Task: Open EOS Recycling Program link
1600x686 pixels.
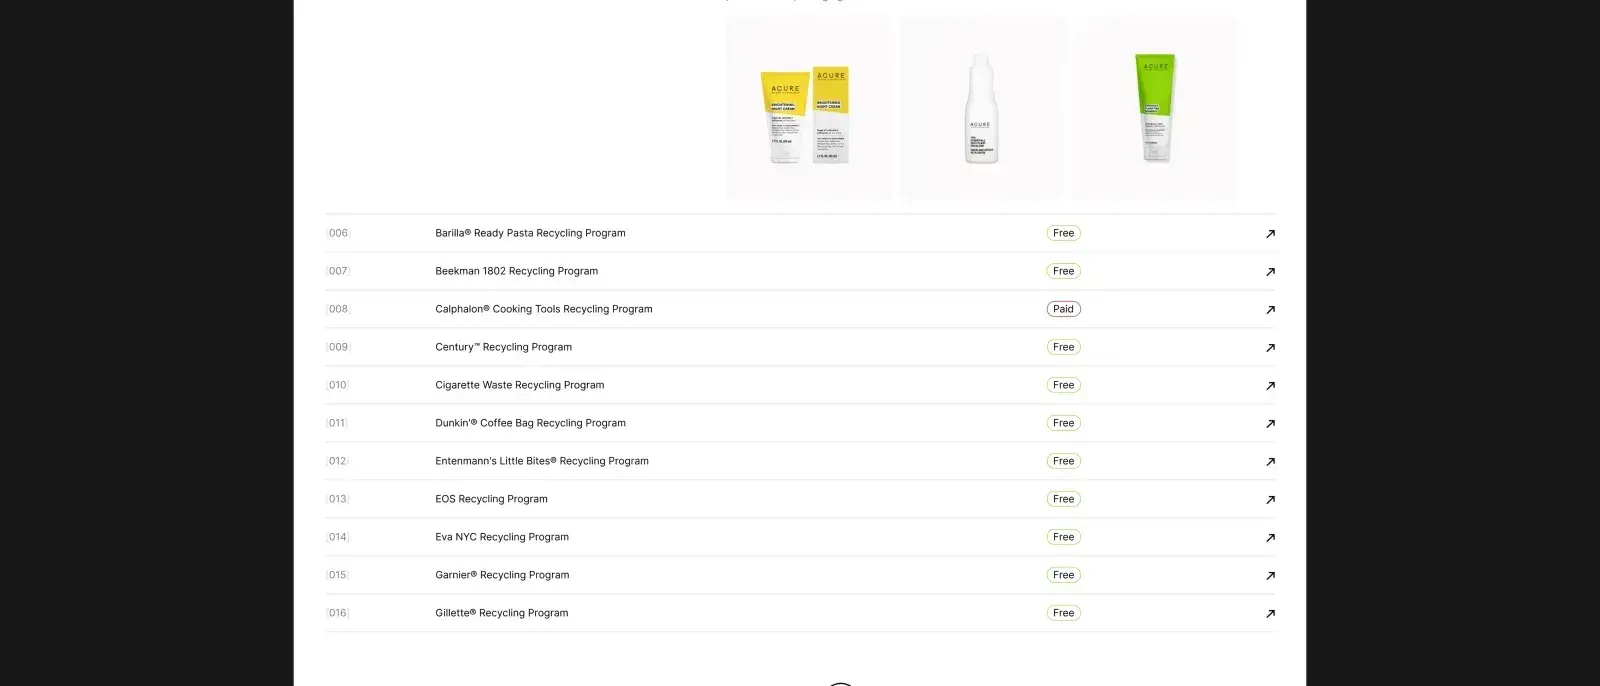Action: (491, 499)
